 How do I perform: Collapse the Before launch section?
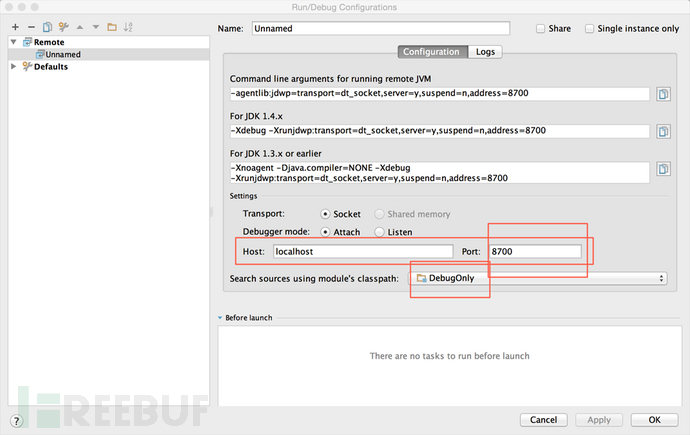(221, 318)
